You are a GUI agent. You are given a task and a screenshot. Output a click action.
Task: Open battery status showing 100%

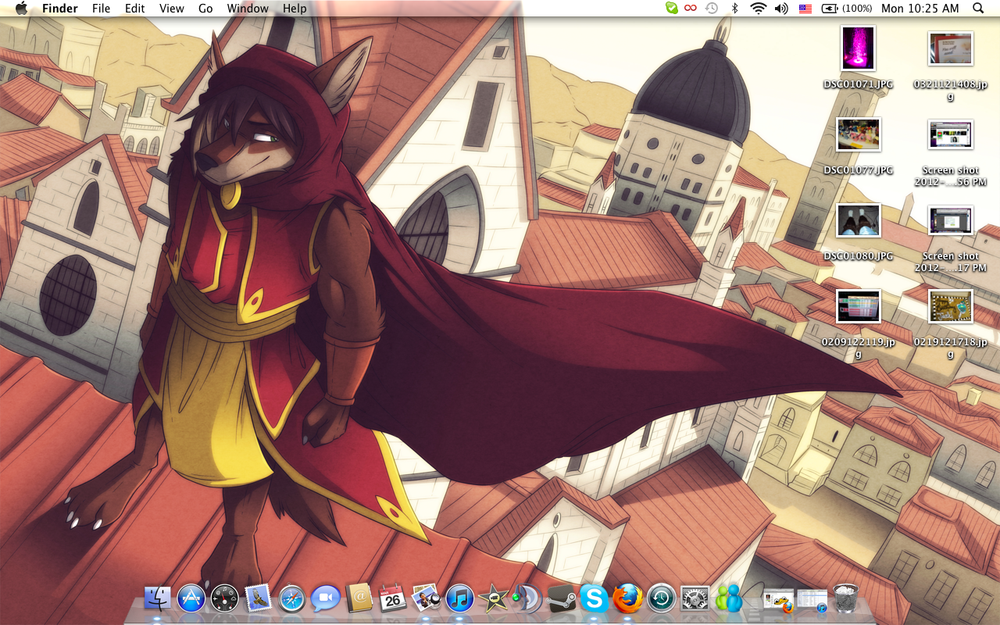[847, 8]
